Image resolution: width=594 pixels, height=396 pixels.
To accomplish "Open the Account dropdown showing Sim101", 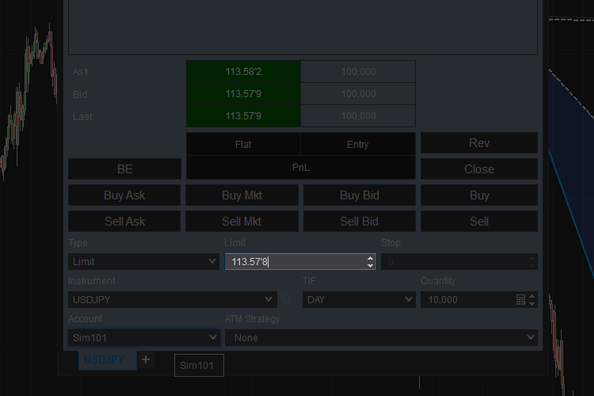I will [144, 337].
